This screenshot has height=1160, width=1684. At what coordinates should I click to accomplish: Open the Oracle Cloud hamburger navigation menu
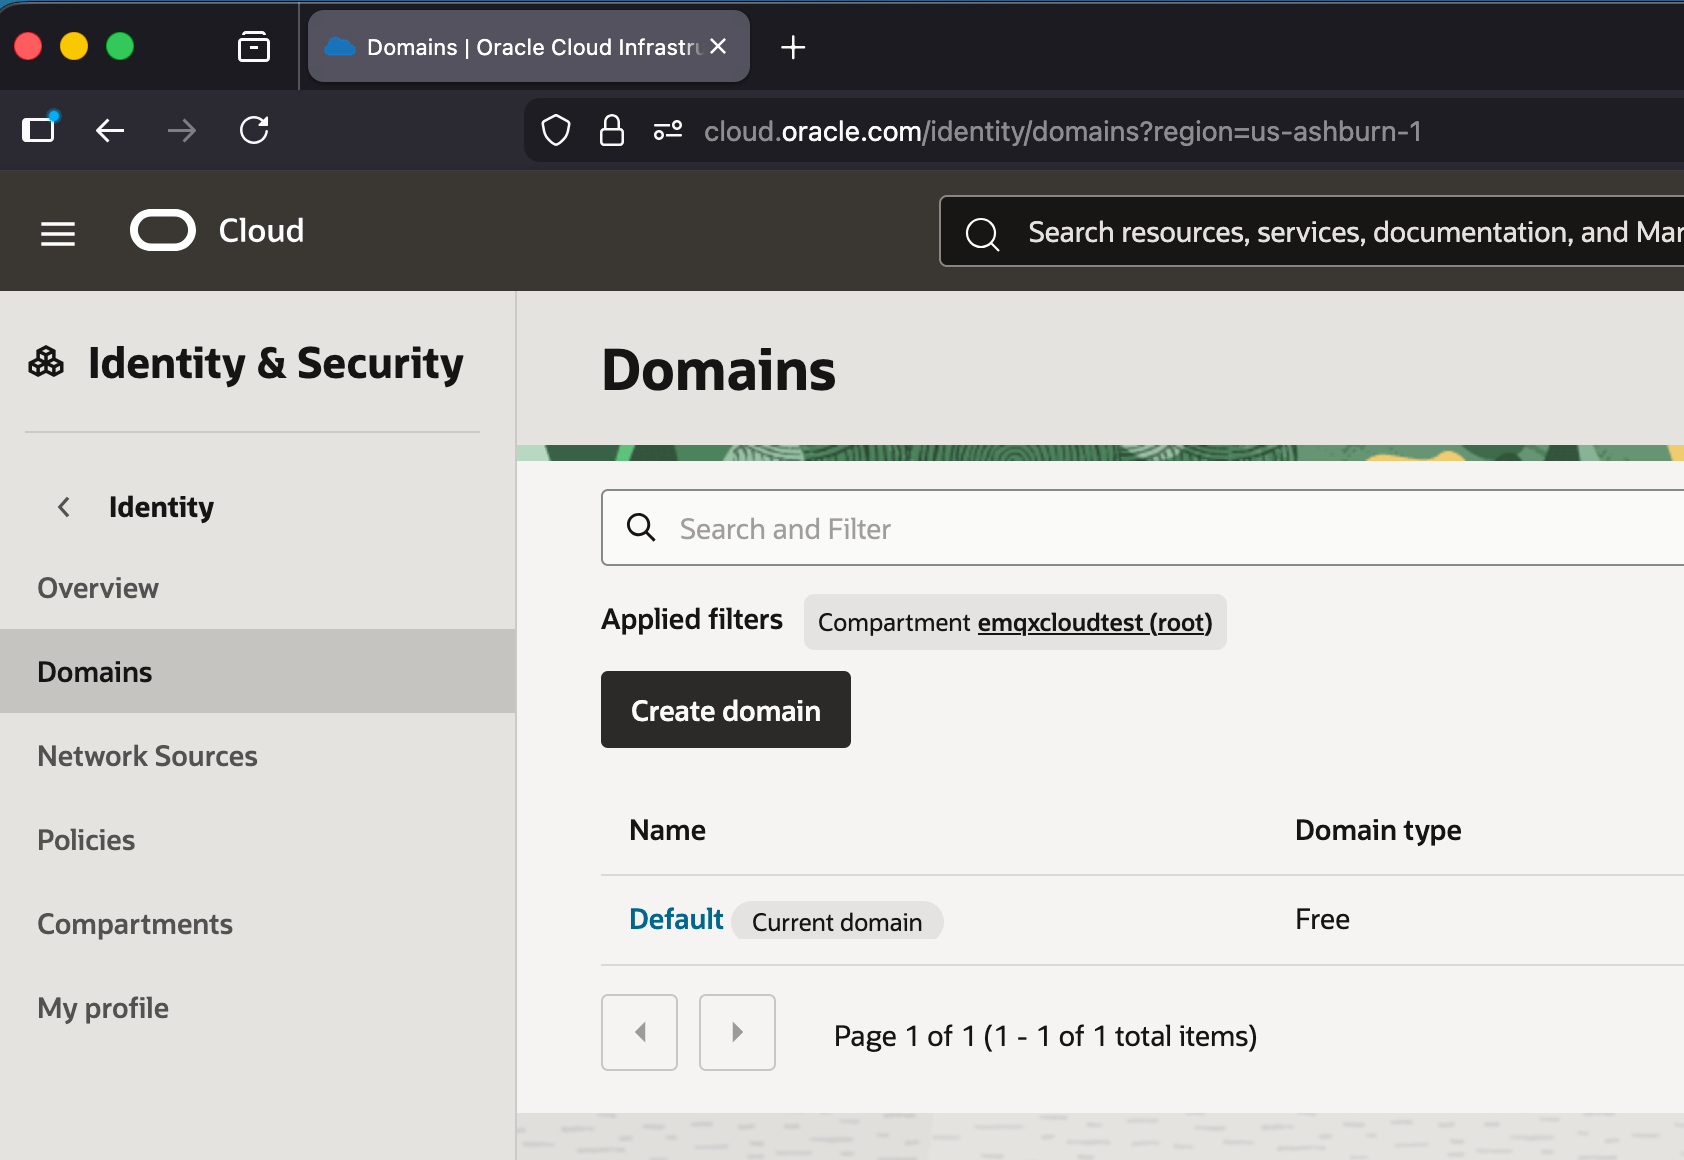[x=58, y=233]
